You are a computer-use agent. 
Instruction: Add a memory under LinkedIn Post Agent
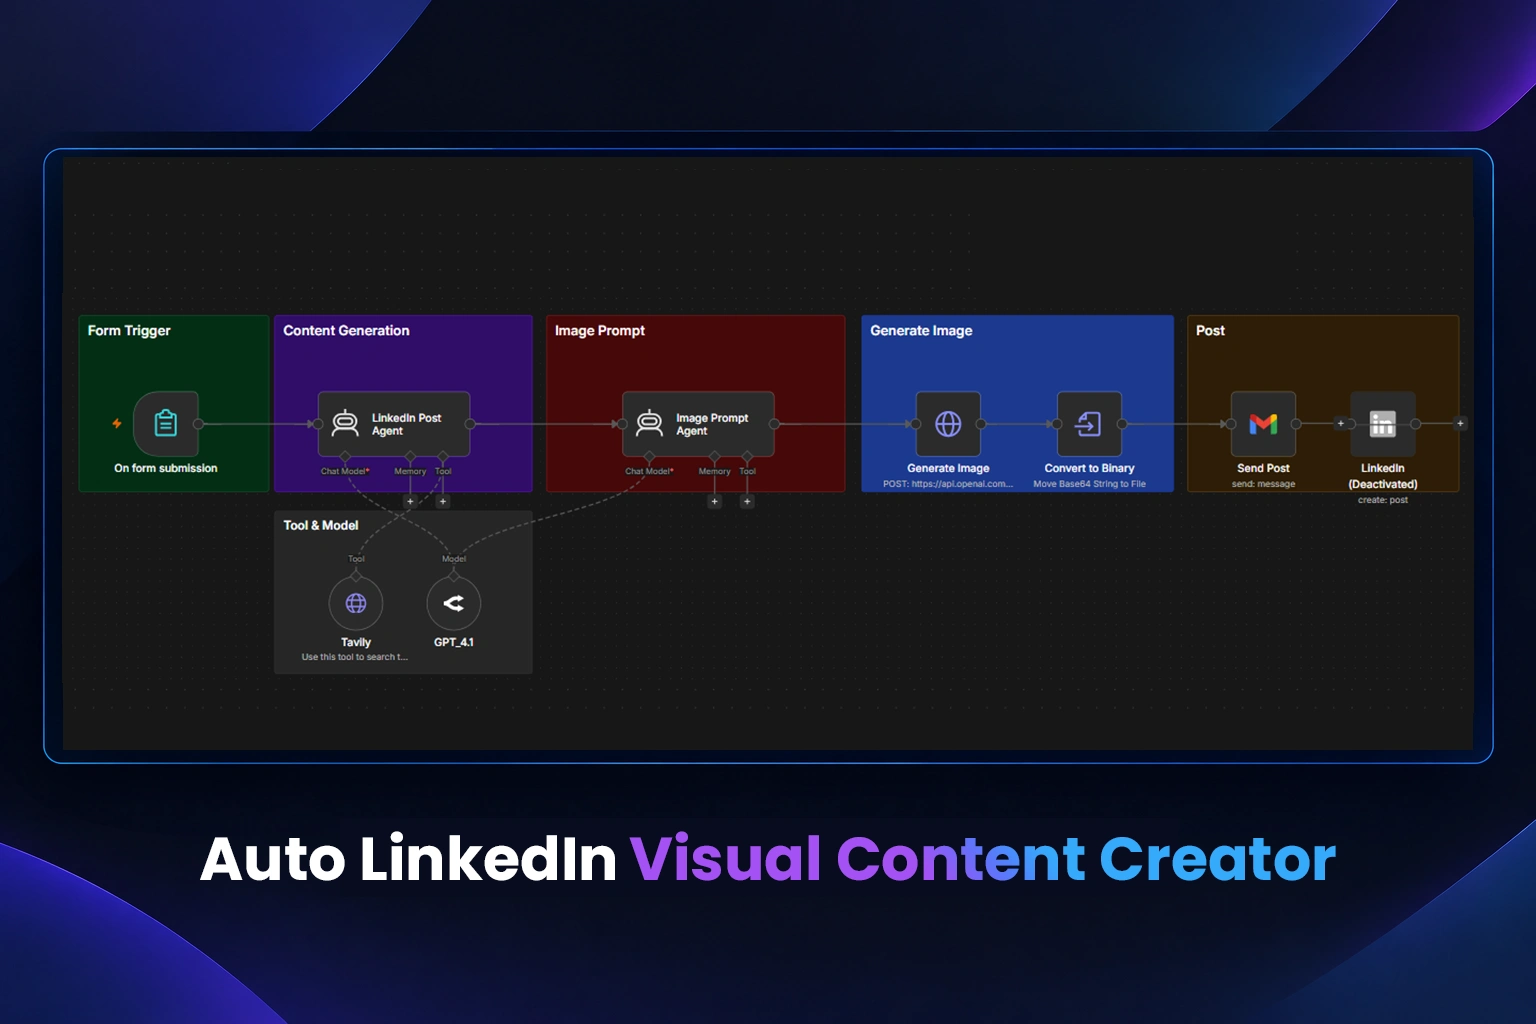pyautogui.click(x=410, y=502)
